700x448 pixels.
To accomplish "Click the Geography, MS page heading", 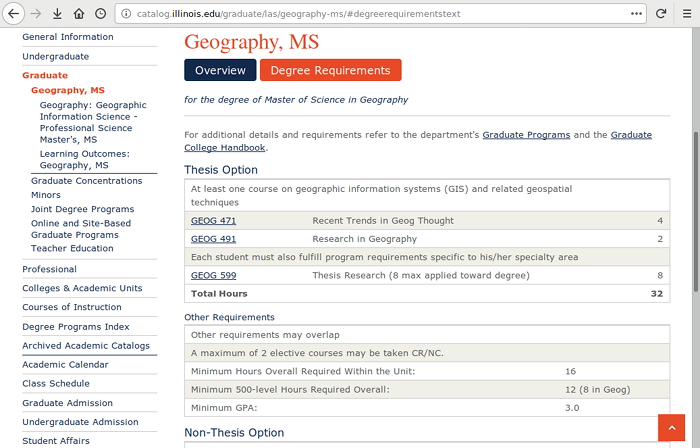I will (251, 42).
